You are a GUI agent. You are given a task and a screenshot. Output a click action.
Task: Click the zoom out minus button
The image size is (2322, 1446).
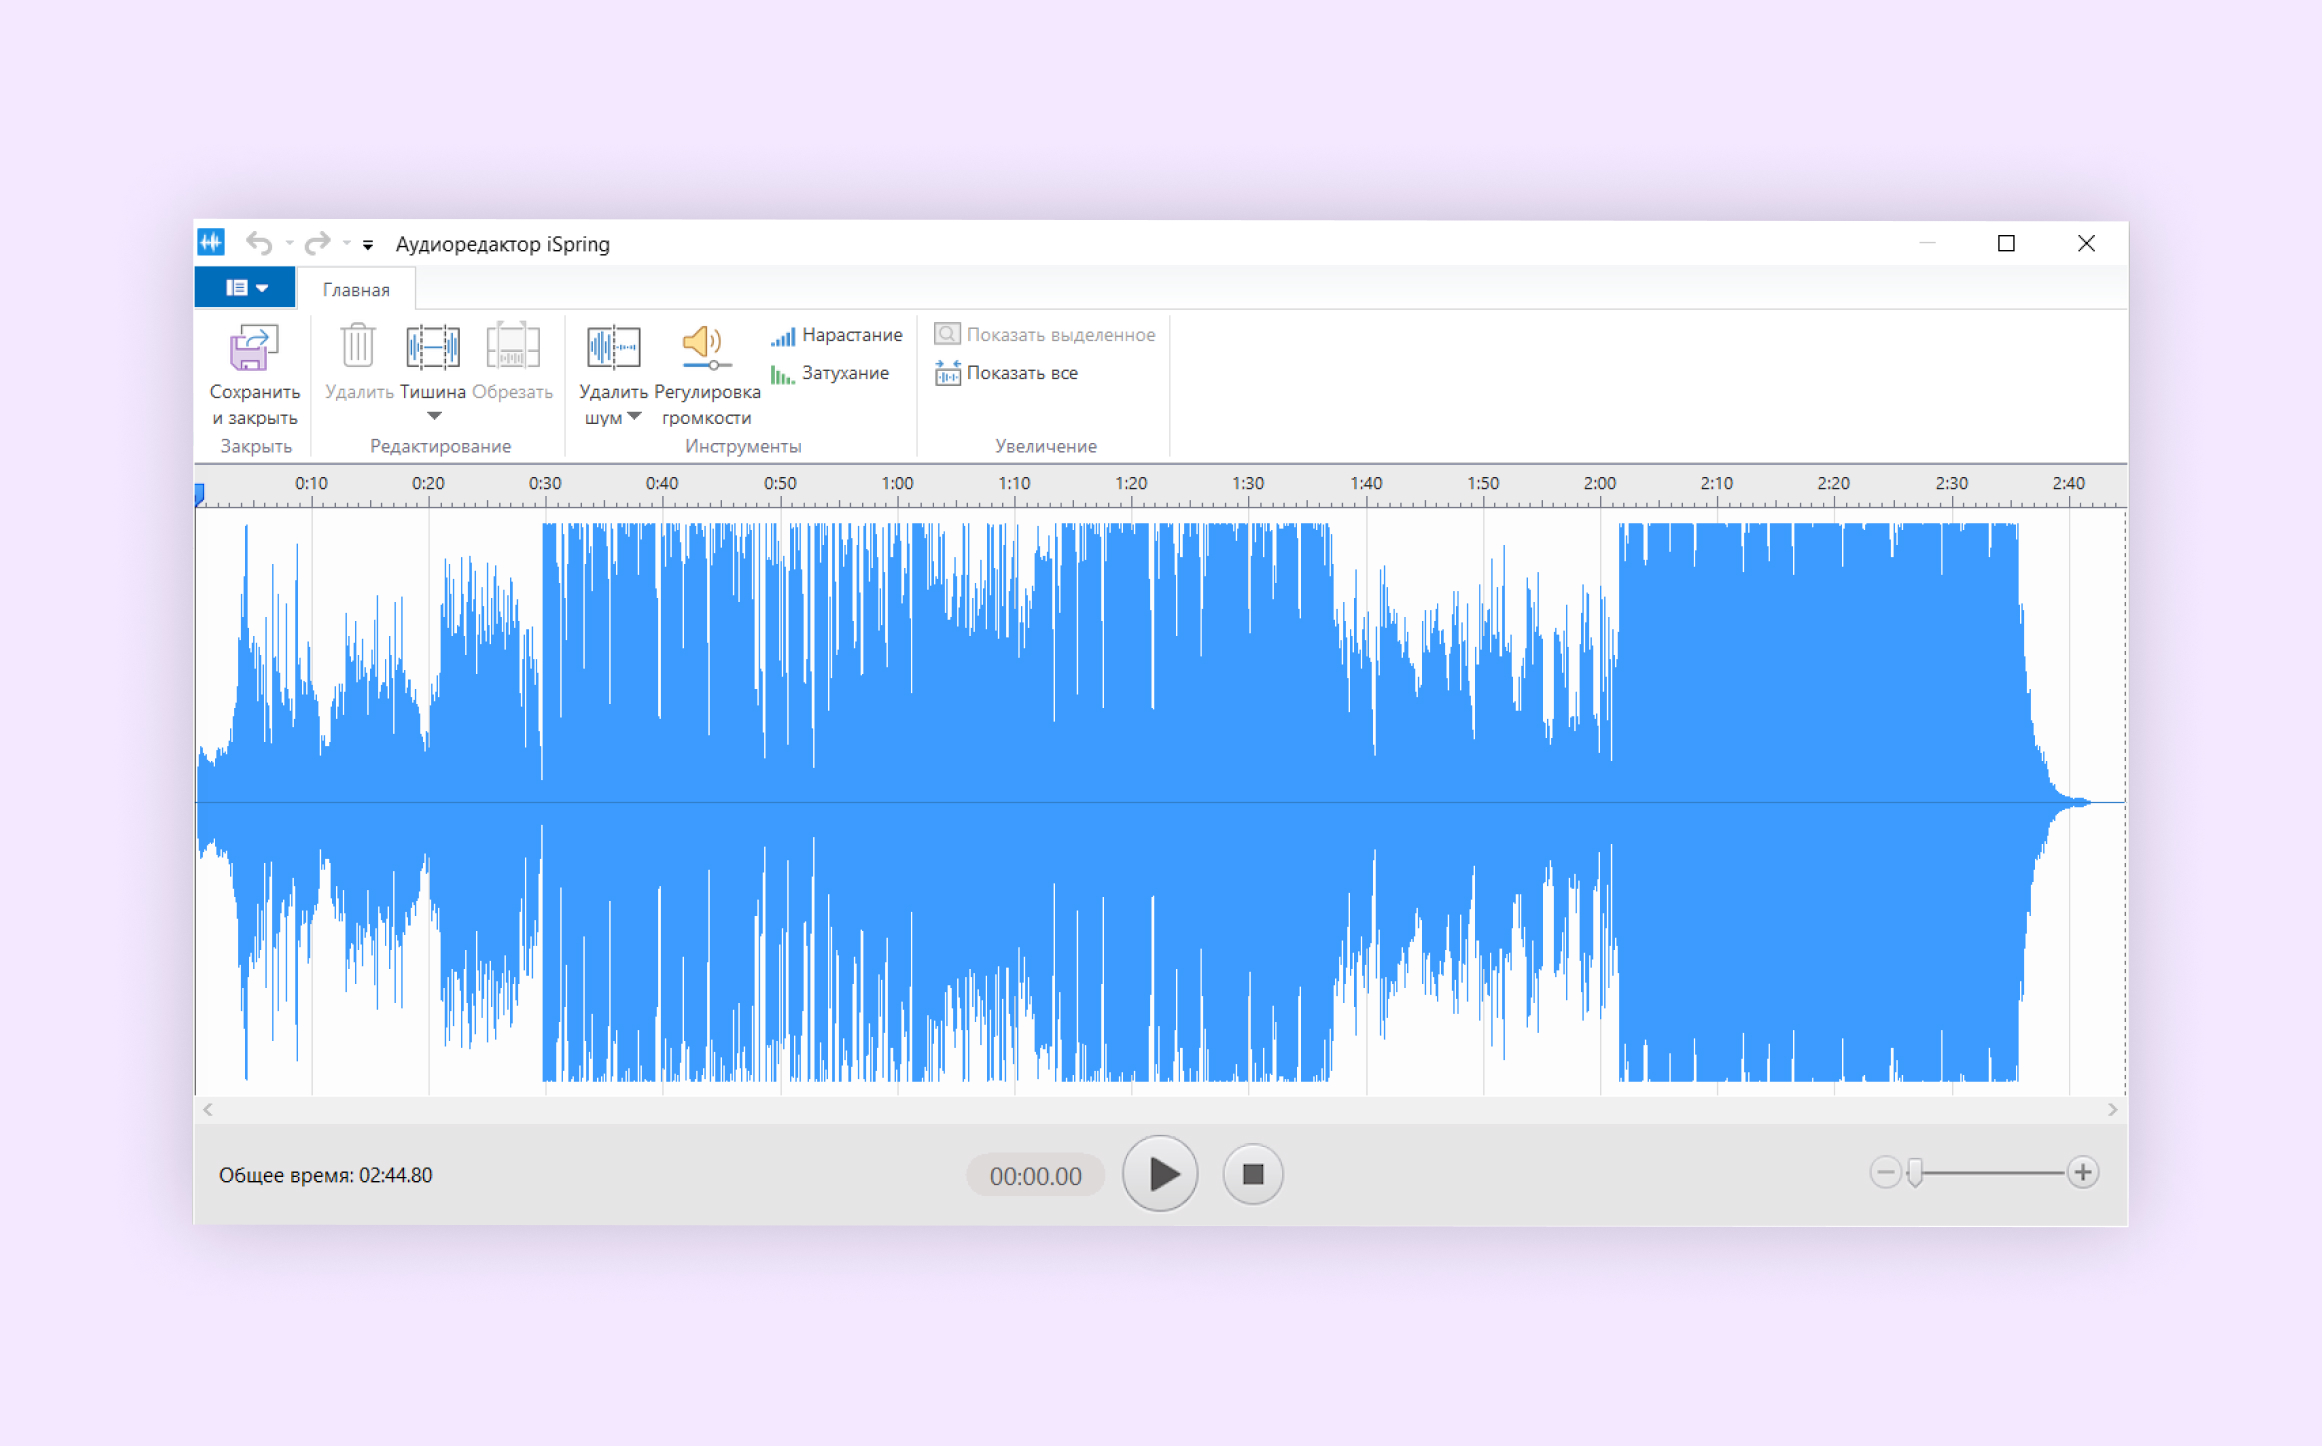pyautogui.click(x=1884, y=1172)
